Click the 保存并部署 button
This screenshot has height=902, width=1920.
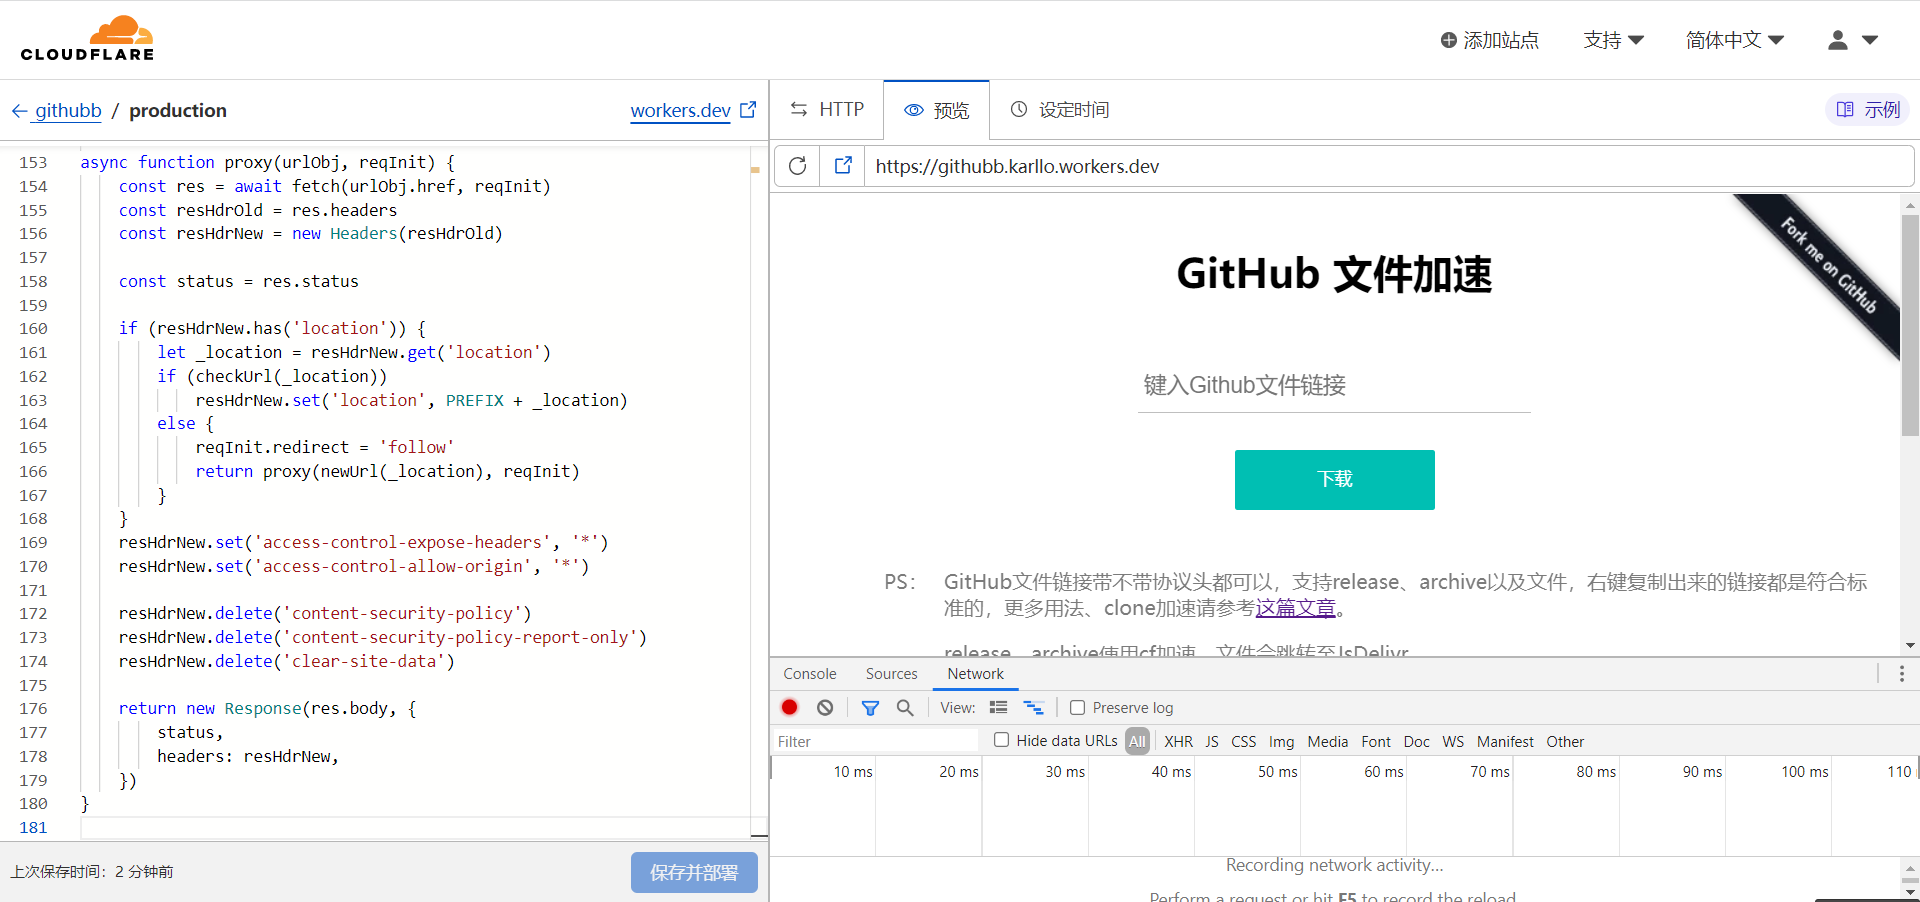[x=694, y=872]
